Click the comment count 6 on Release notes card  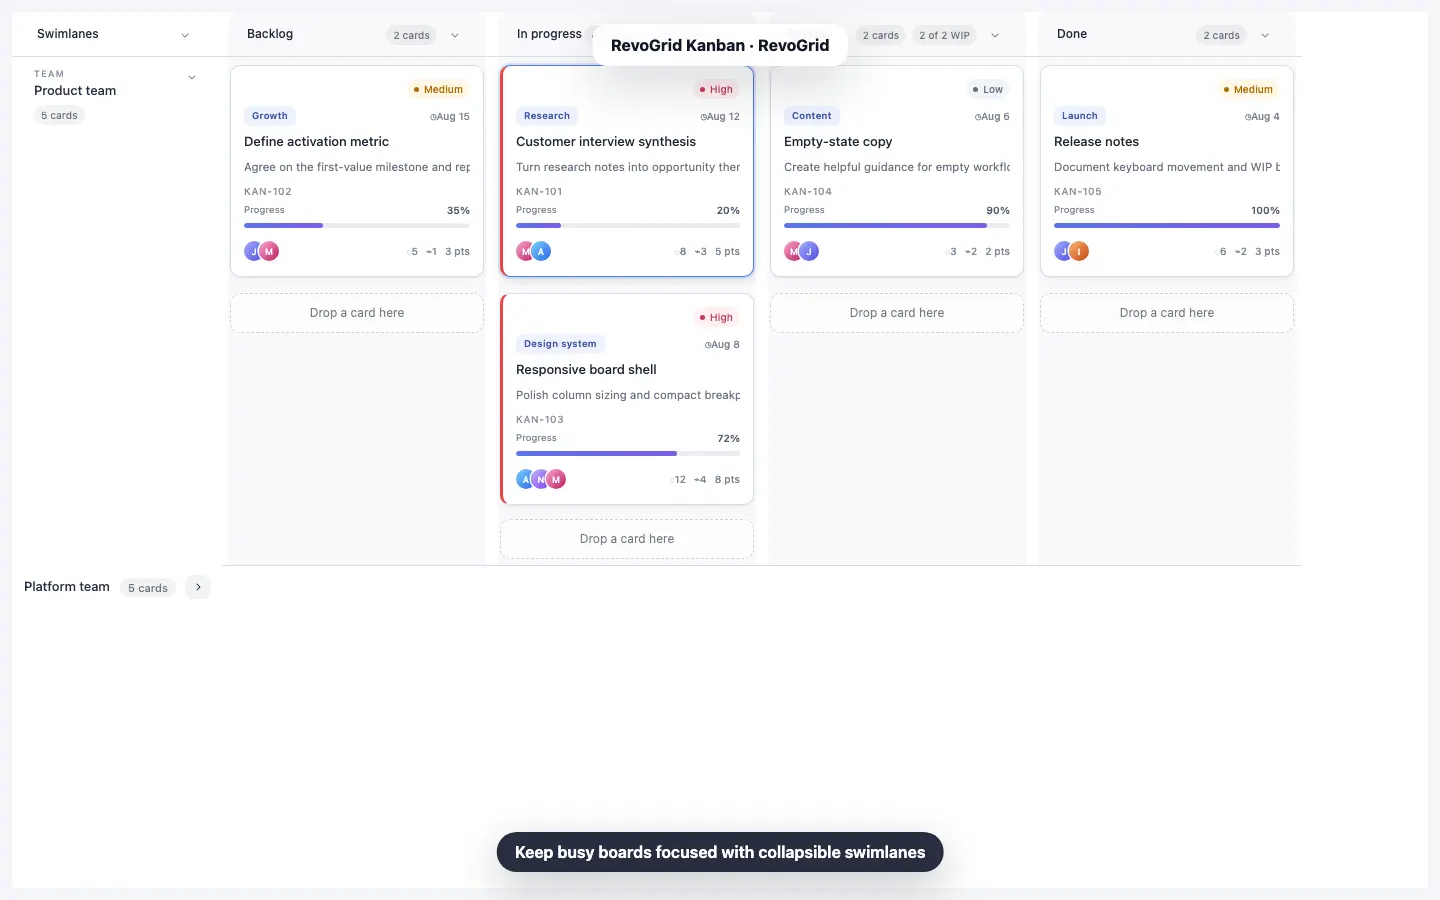1220,252
